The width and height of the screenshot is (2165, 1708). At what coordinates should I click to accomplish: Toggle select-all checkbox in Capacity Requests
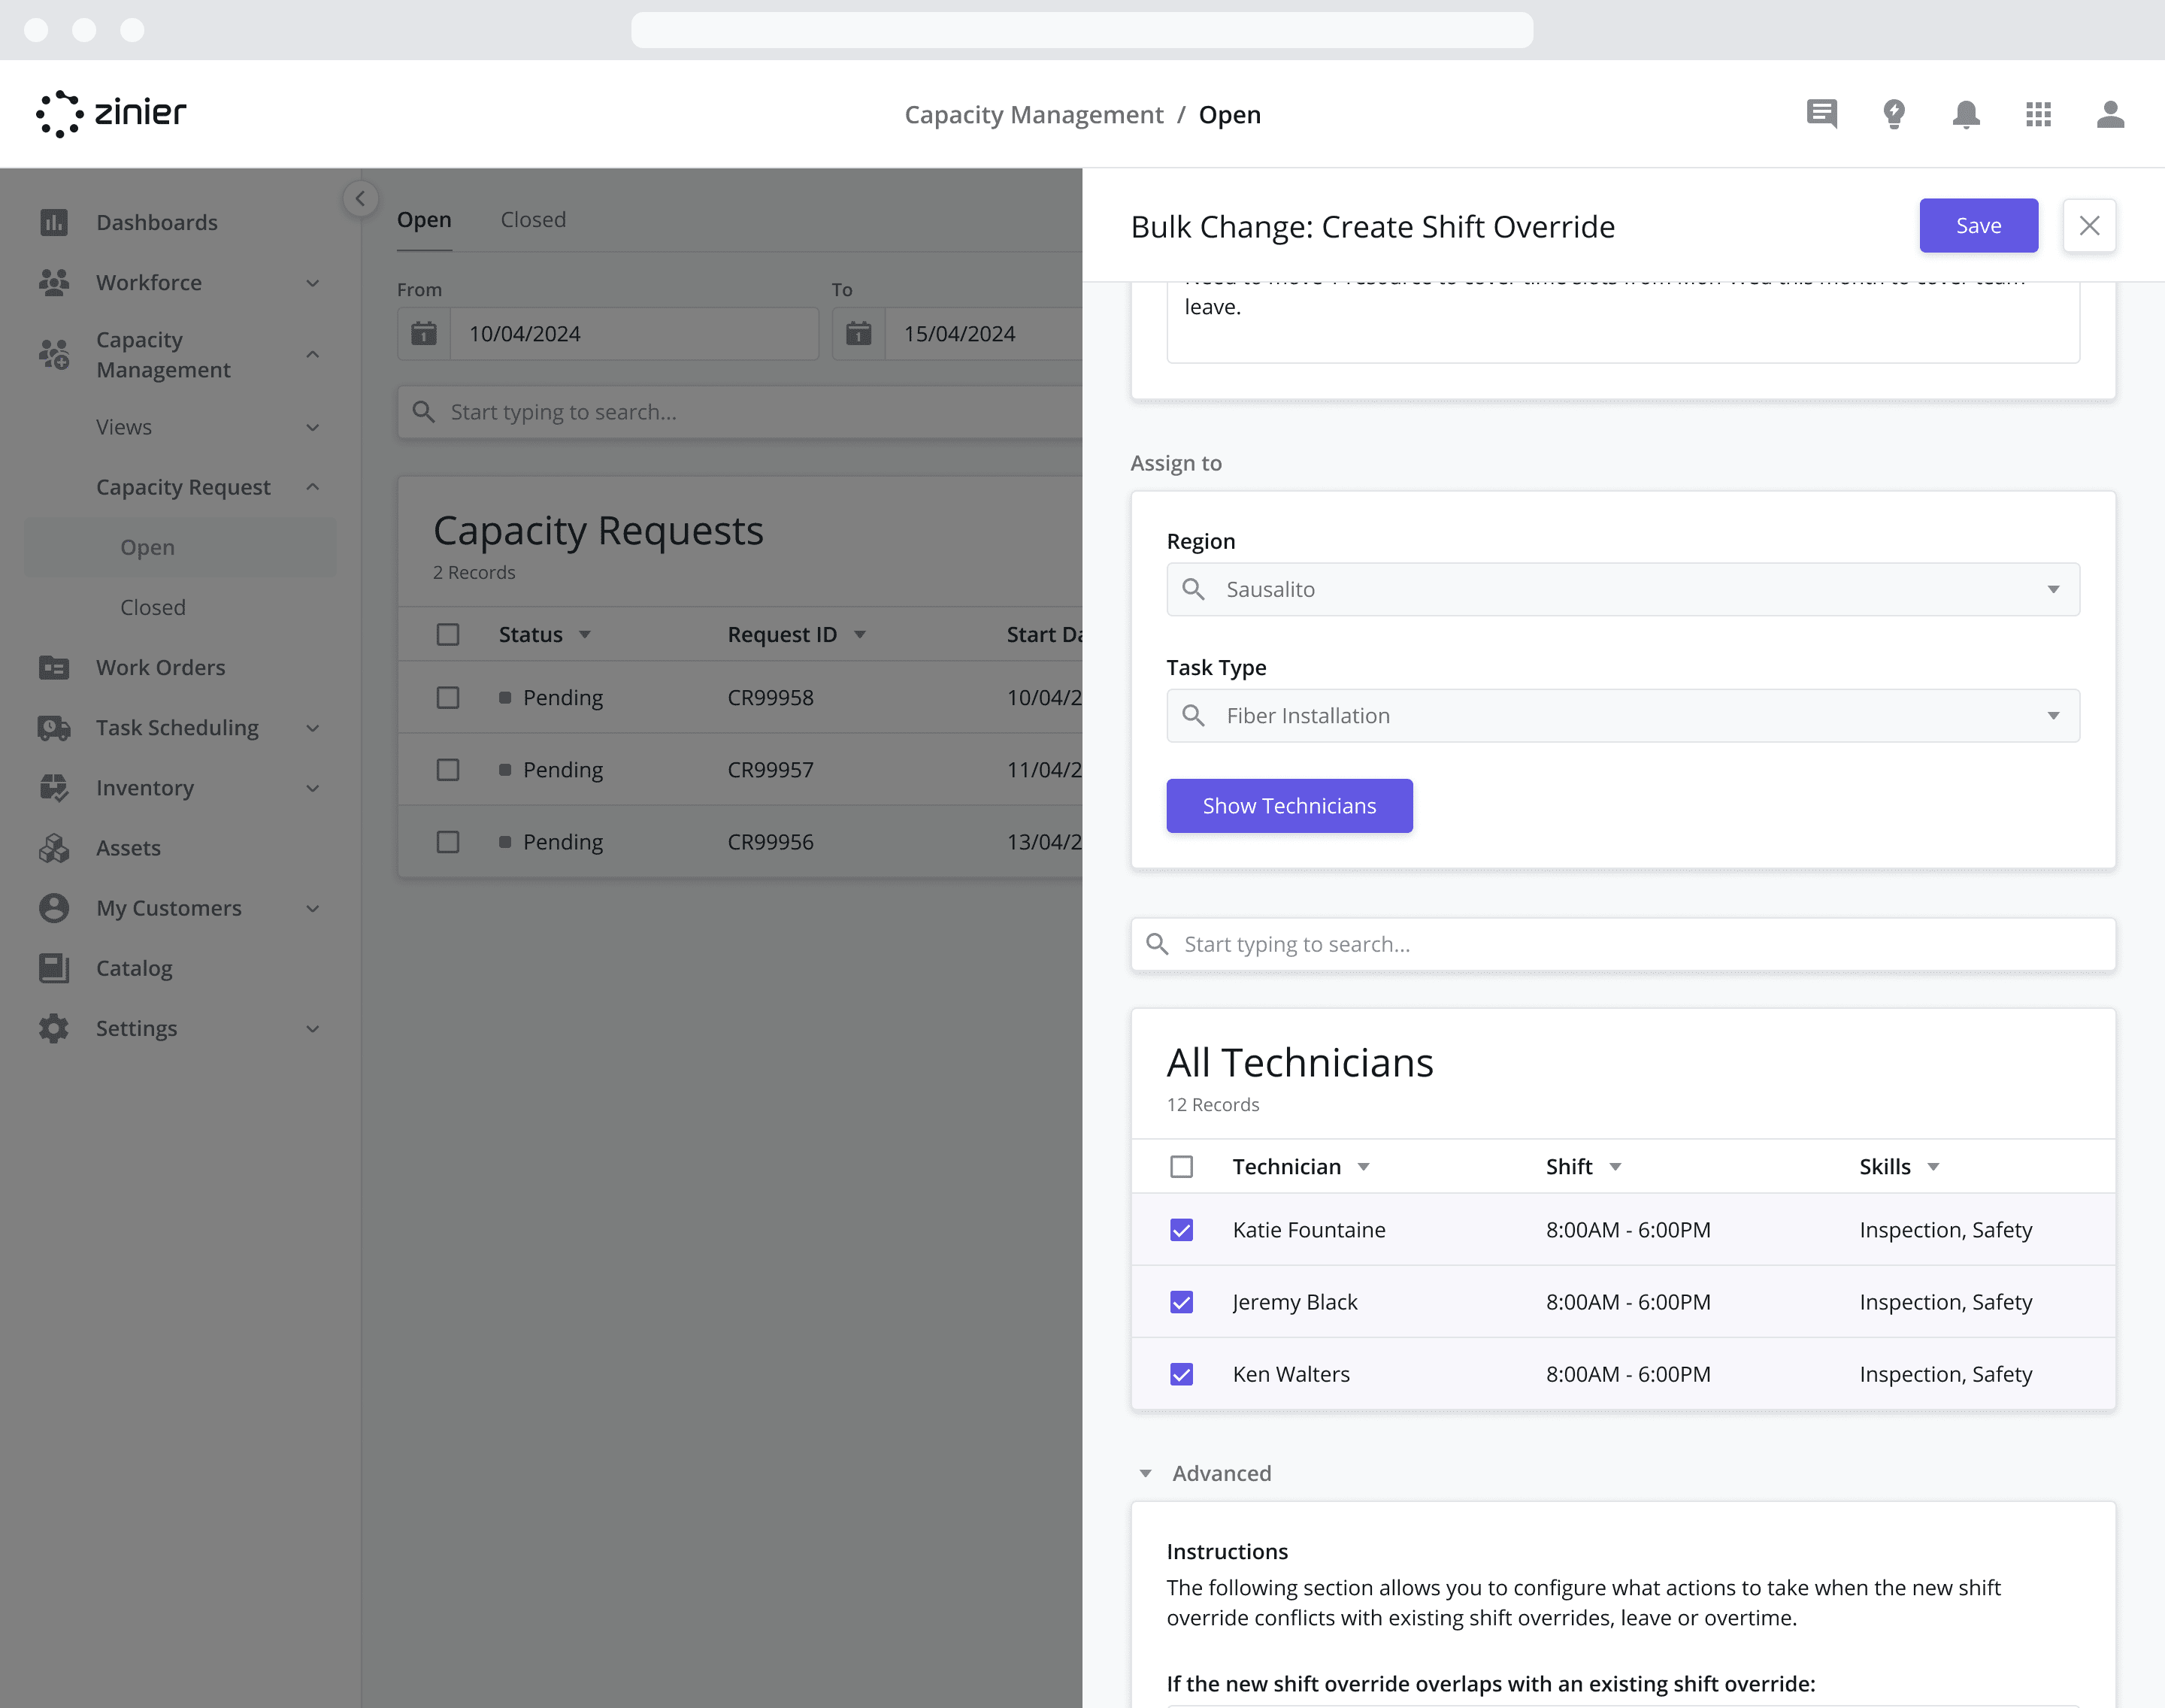pos(448,634)
